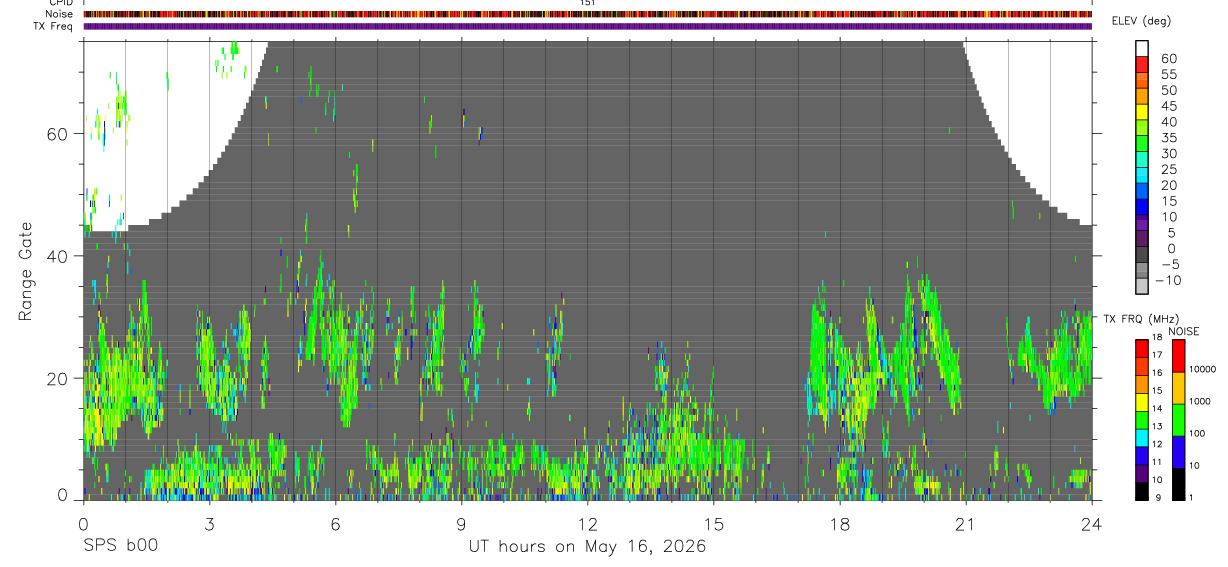Click the 'TX FRQ (MHz)' legend title
This screenshot has width=1228, height=567.
pos(1141,319)
